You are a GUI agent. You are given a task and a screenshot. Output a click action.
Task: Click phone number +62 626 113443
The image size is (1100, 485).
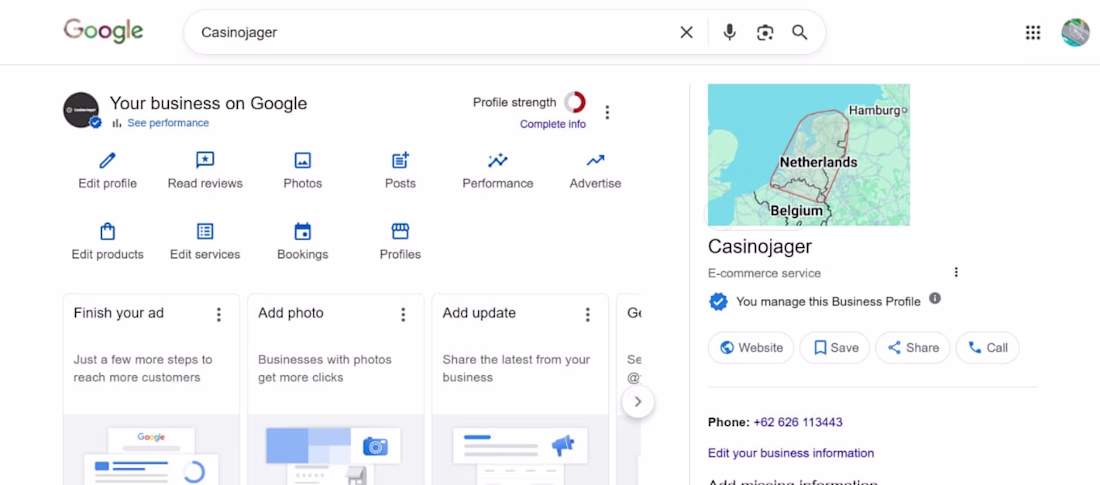pos(798,423)
